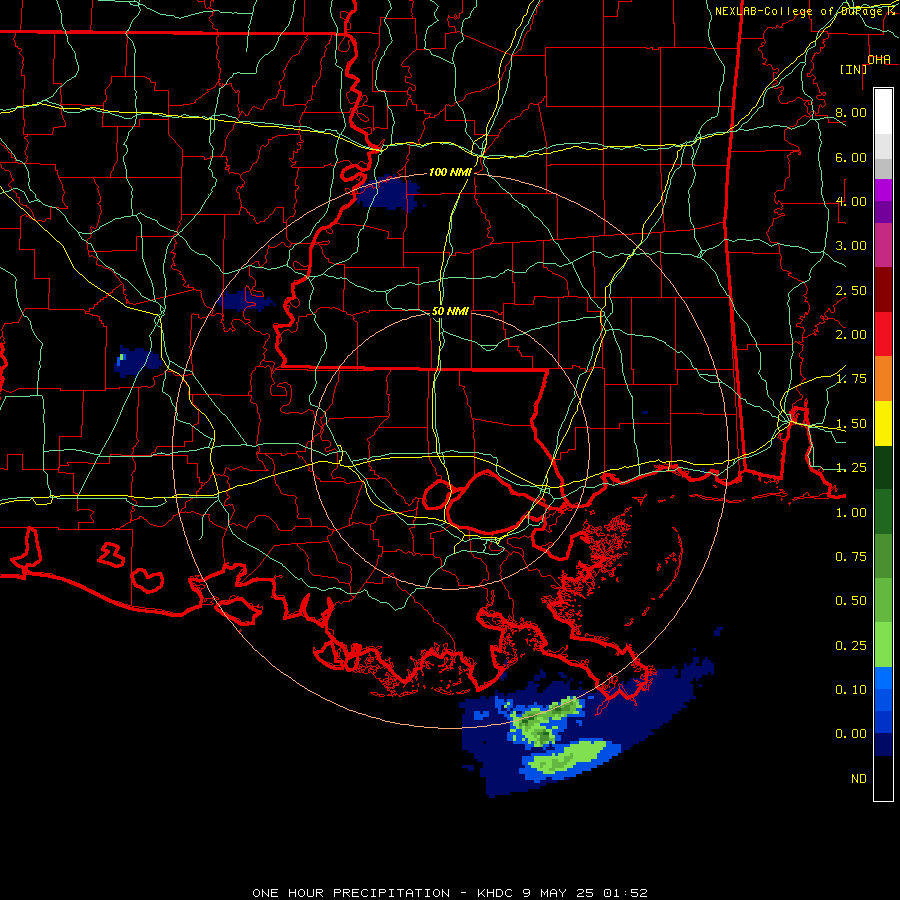Click the ONE HOUR PRECIPITATION title text
Viewport: 900px width, 900px height.
(x=351, y=893)
